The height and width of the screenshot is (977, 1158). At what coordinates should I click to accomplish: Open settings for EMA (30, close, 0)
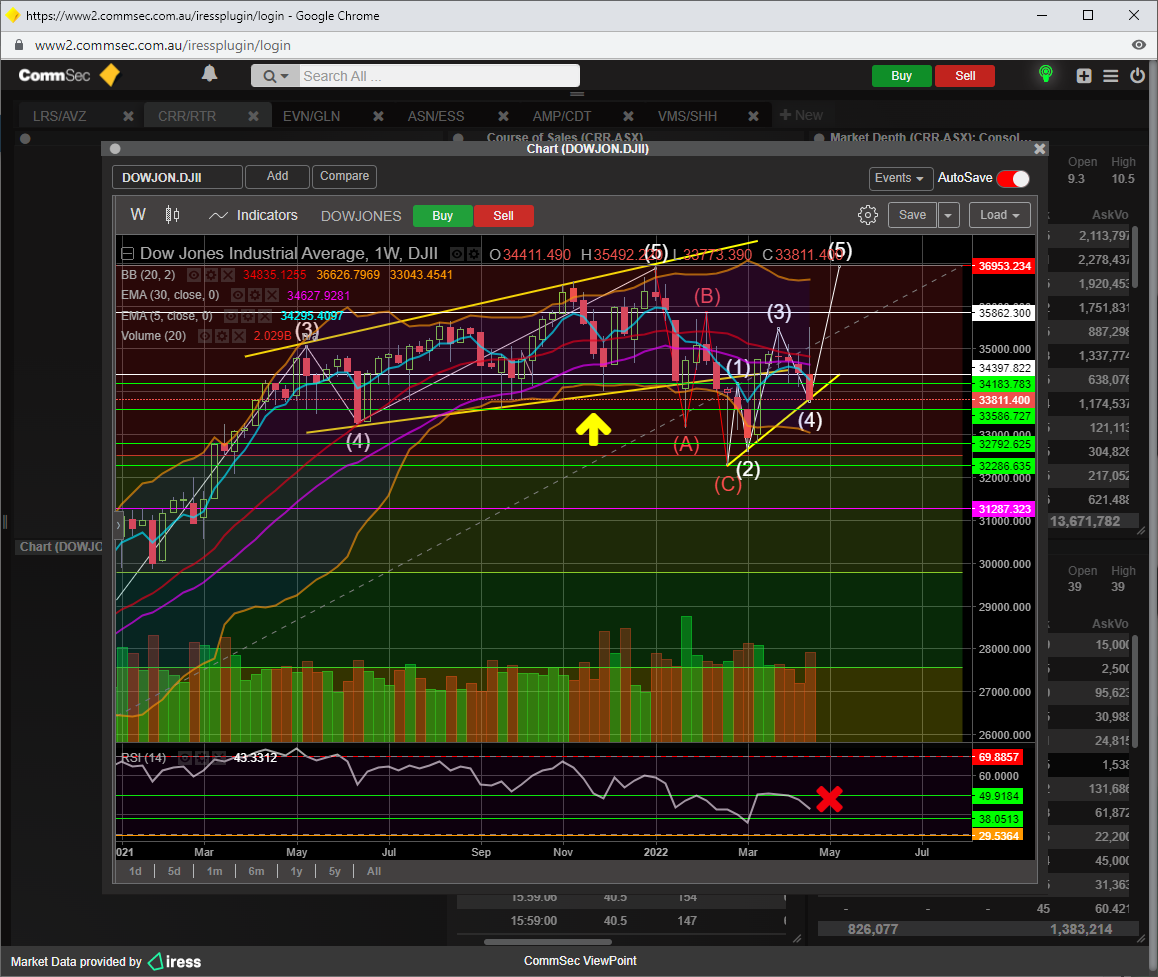(x=255, y=295)
